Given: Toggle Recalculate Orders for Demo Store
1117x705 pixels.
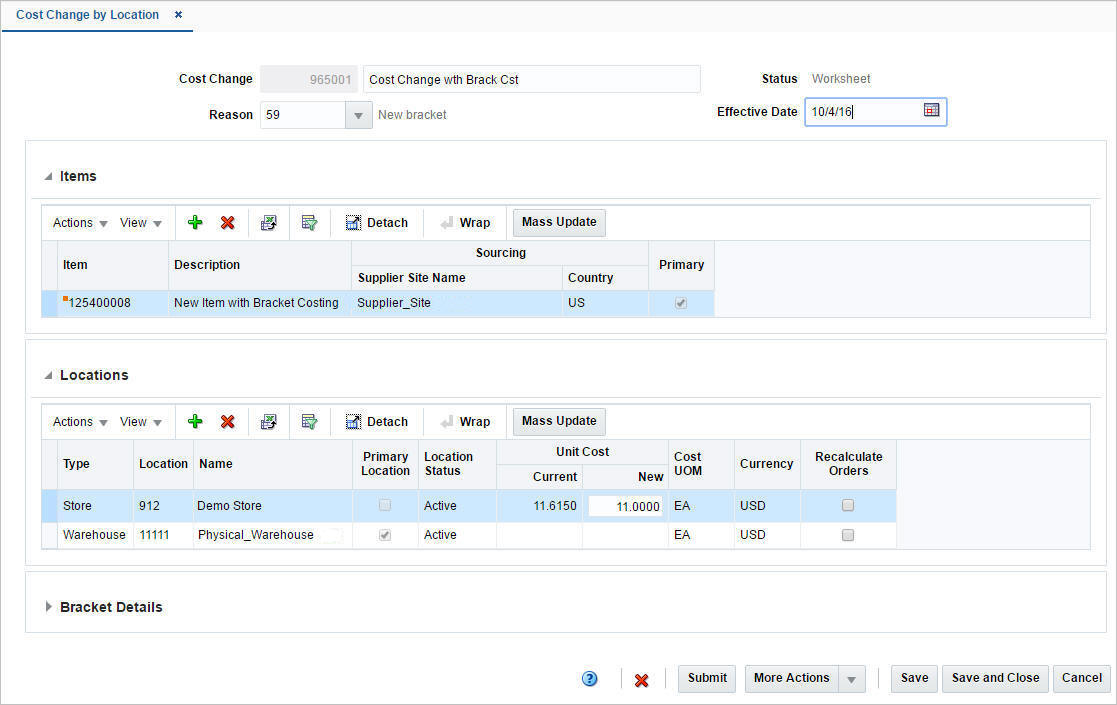Looking at the screenshot, I should tap(848, 505).
